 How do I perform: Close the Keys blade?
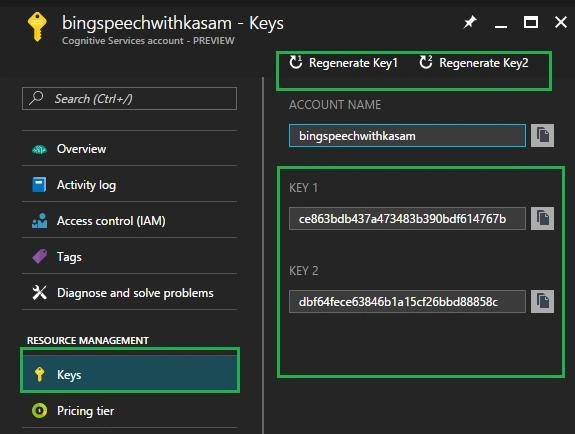561,22
